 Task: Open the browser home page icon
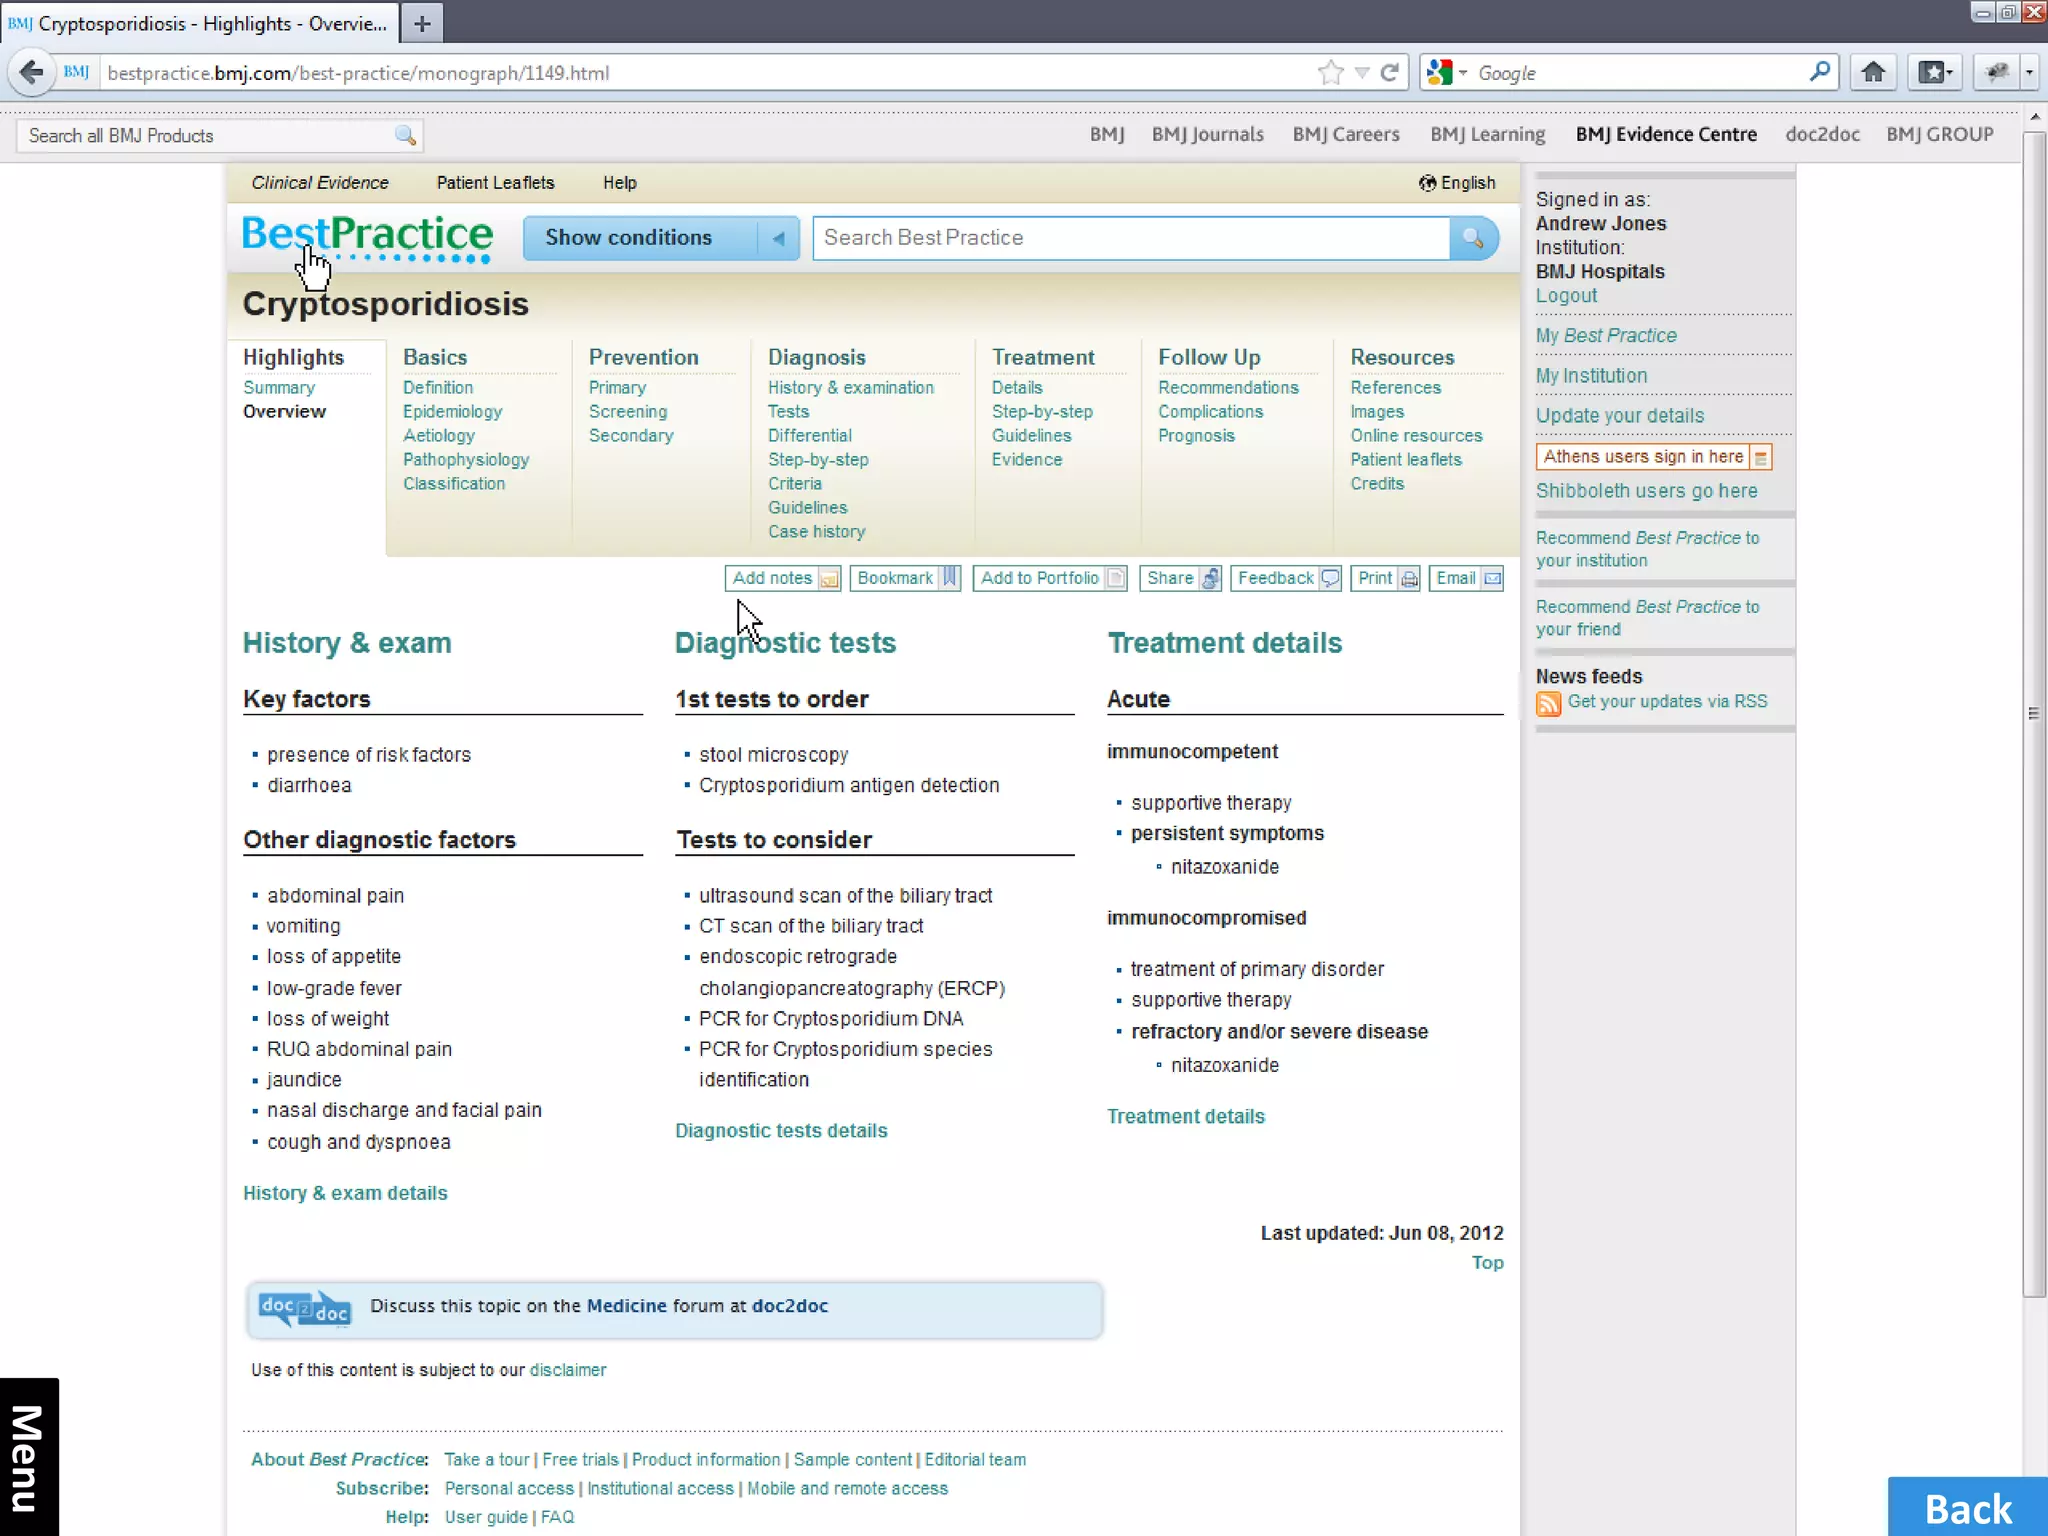(1873, 73)
